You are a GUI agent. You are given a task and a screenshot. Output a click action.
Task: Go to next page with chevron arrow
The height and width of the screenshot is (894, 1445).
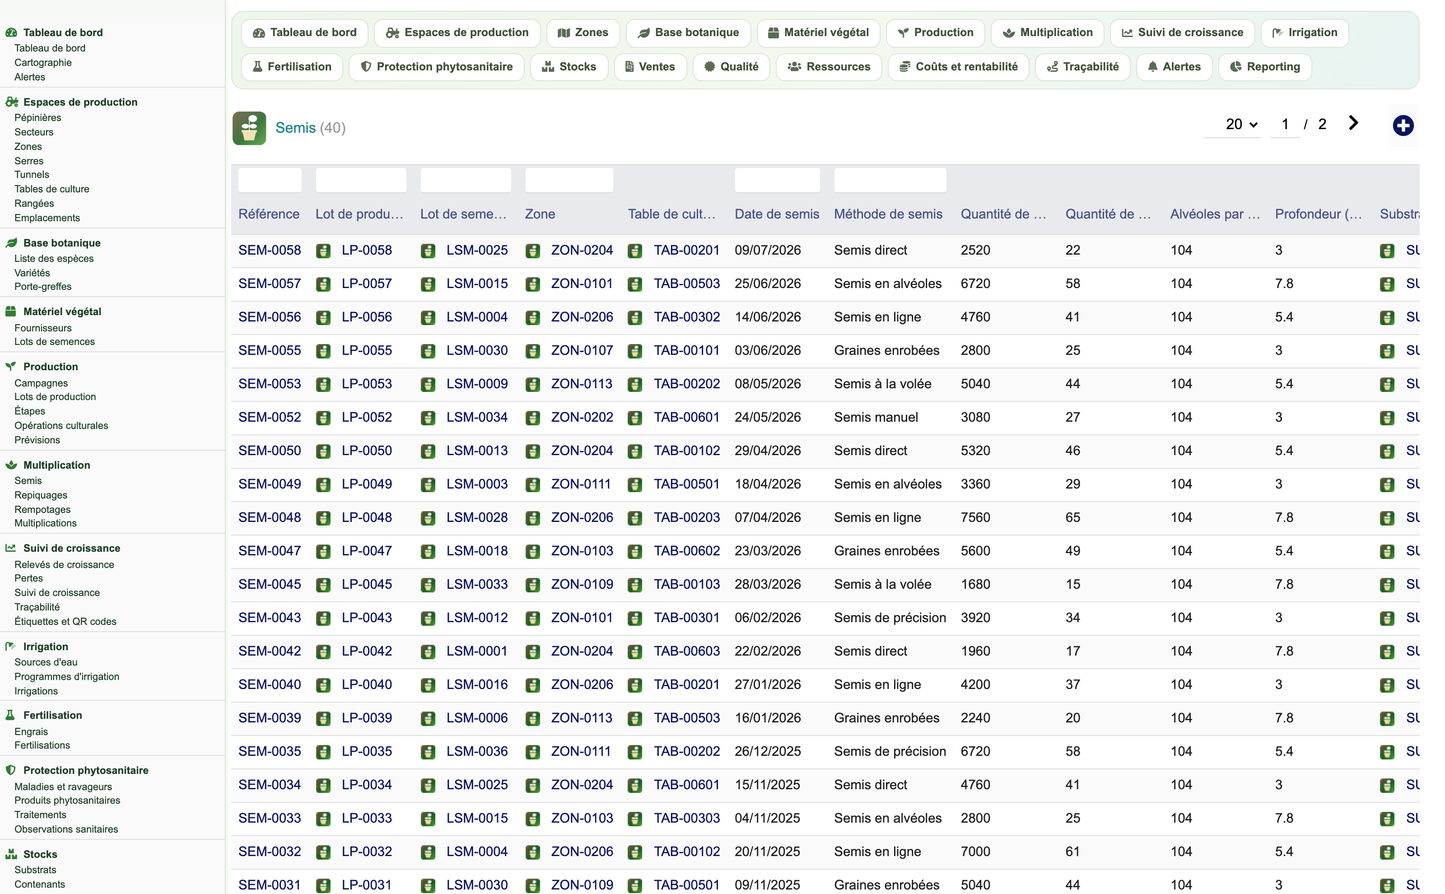click(1353, 123)
